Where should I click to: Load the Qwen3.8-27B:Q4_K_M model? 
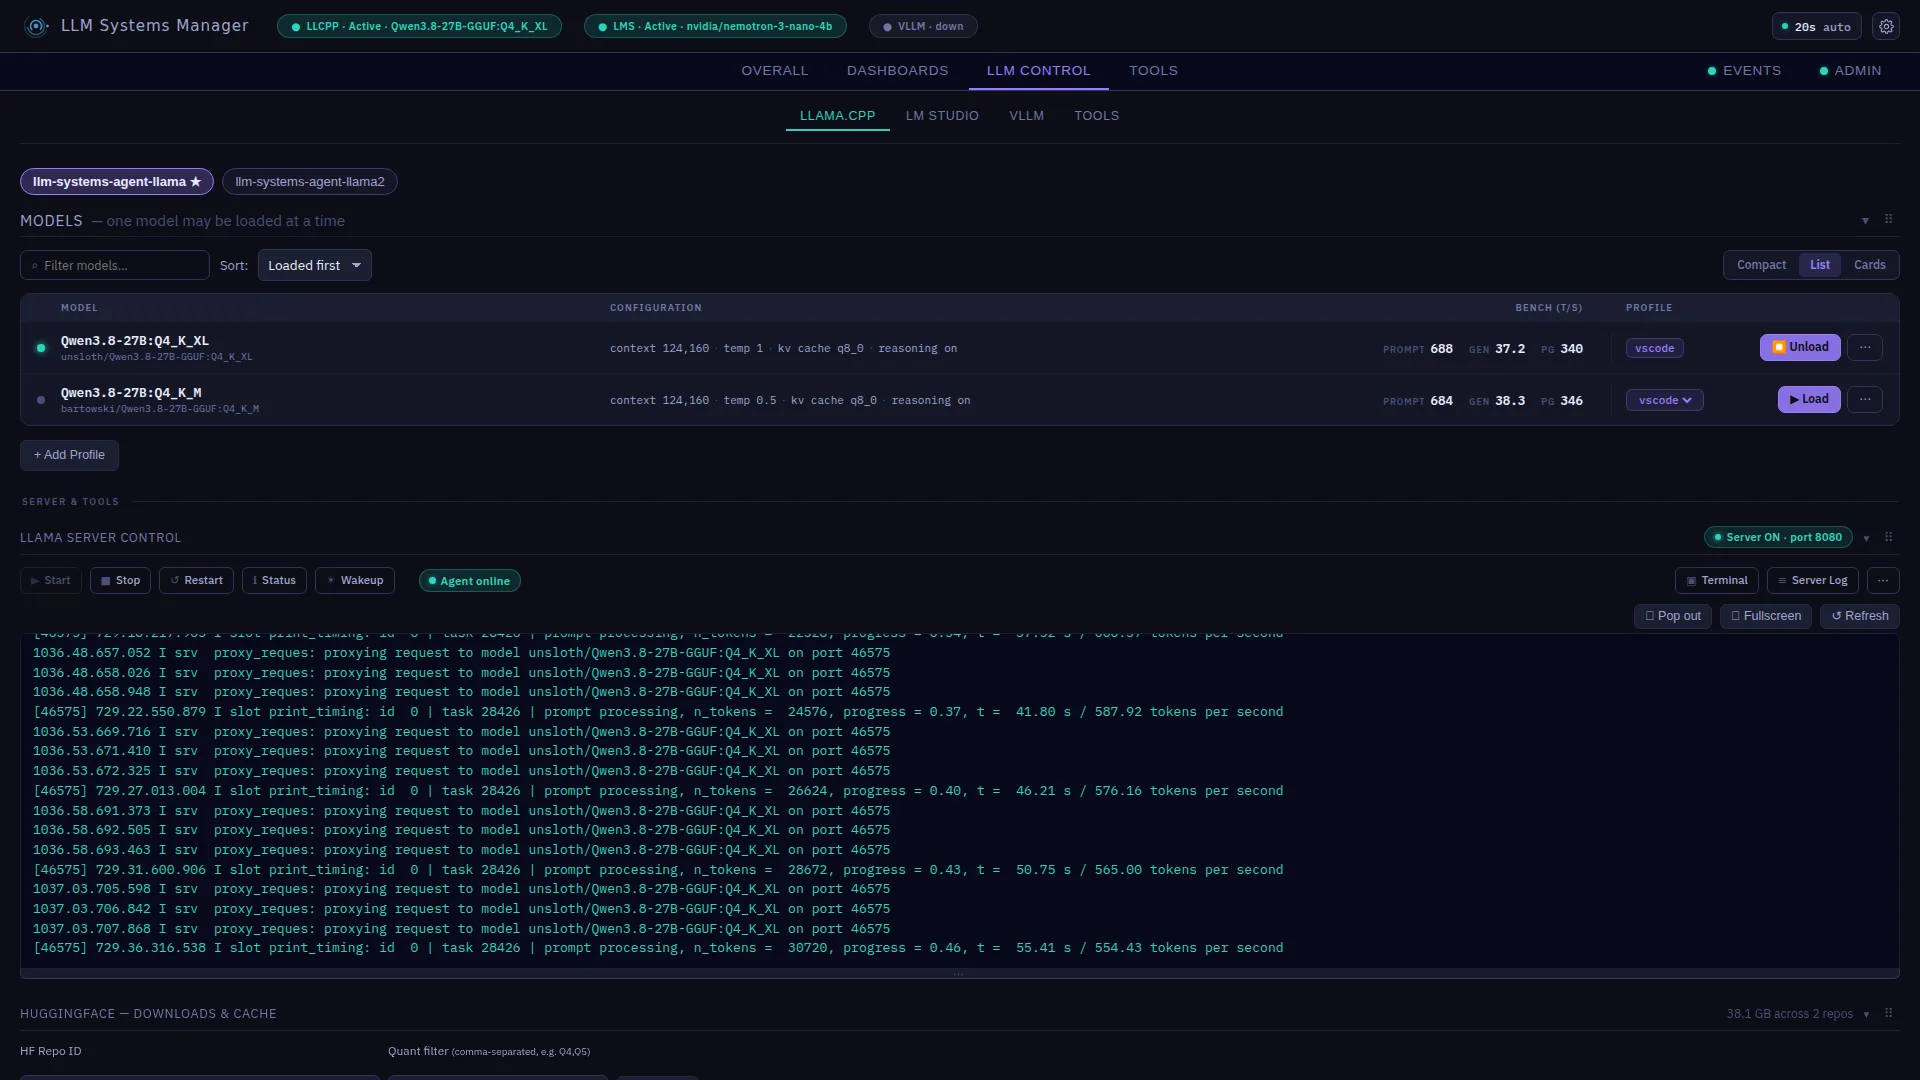tap(1809, 399)
